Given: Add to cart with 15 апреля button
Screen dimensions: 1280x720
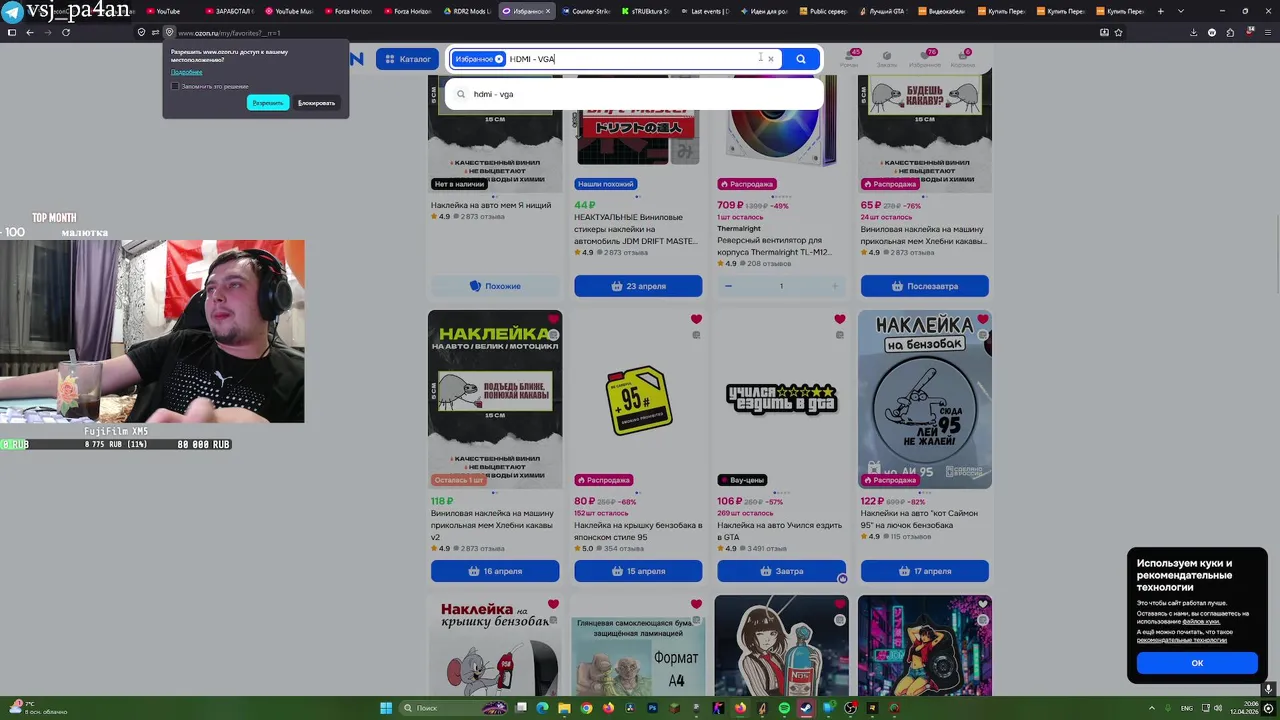Looking at the screenshot, I should coord(638,571).
